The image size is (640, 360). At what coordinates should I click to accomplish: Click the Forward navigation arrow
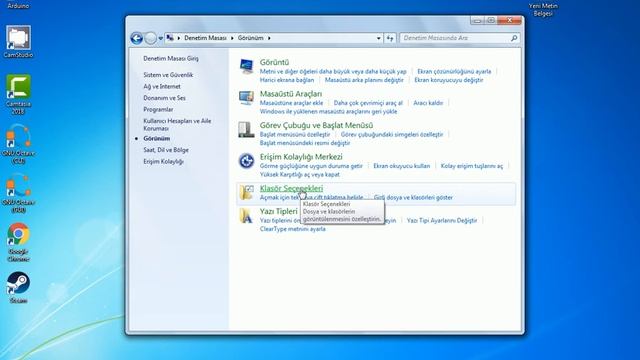pyautogui.click(x=151, y=38)
